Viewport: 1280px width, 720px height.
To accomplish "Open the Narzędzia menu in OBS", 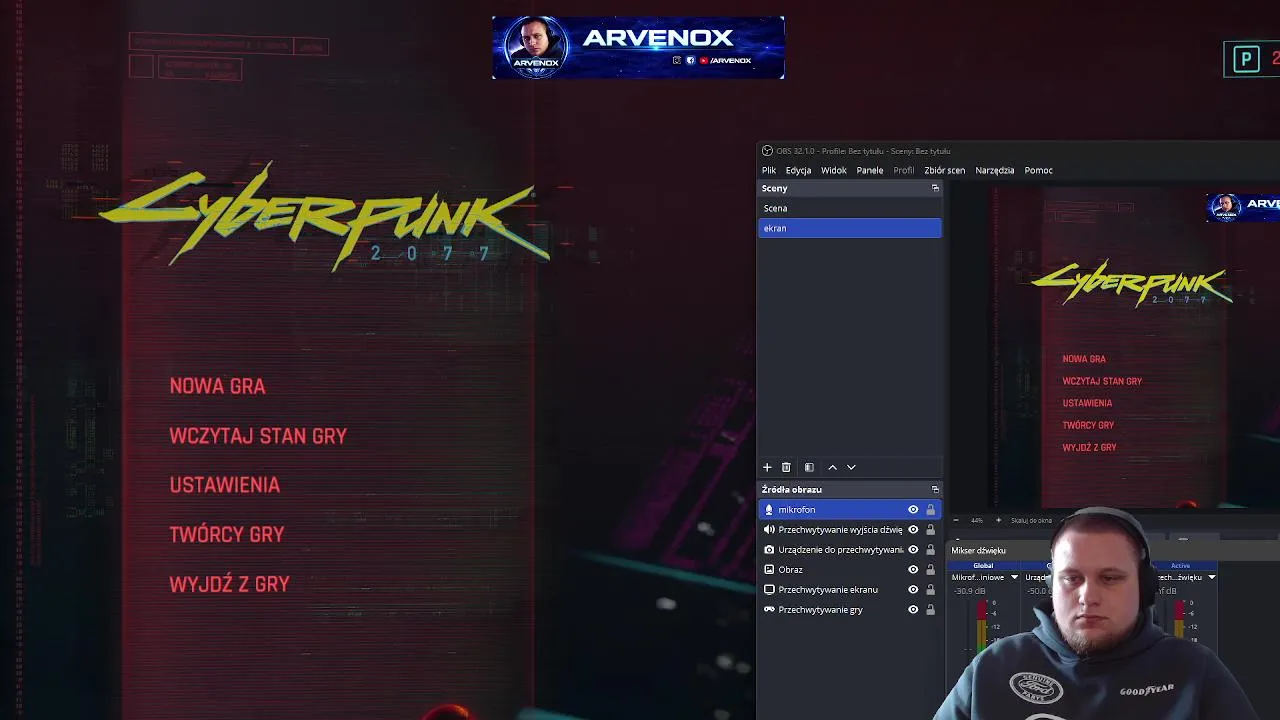I will click(995, 170).
